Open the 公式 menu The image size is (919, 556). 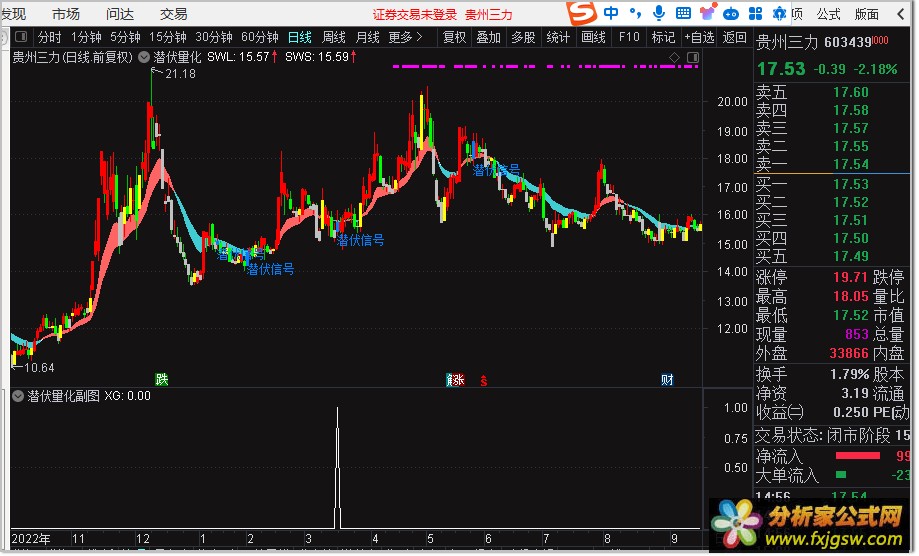coord(829,14)
